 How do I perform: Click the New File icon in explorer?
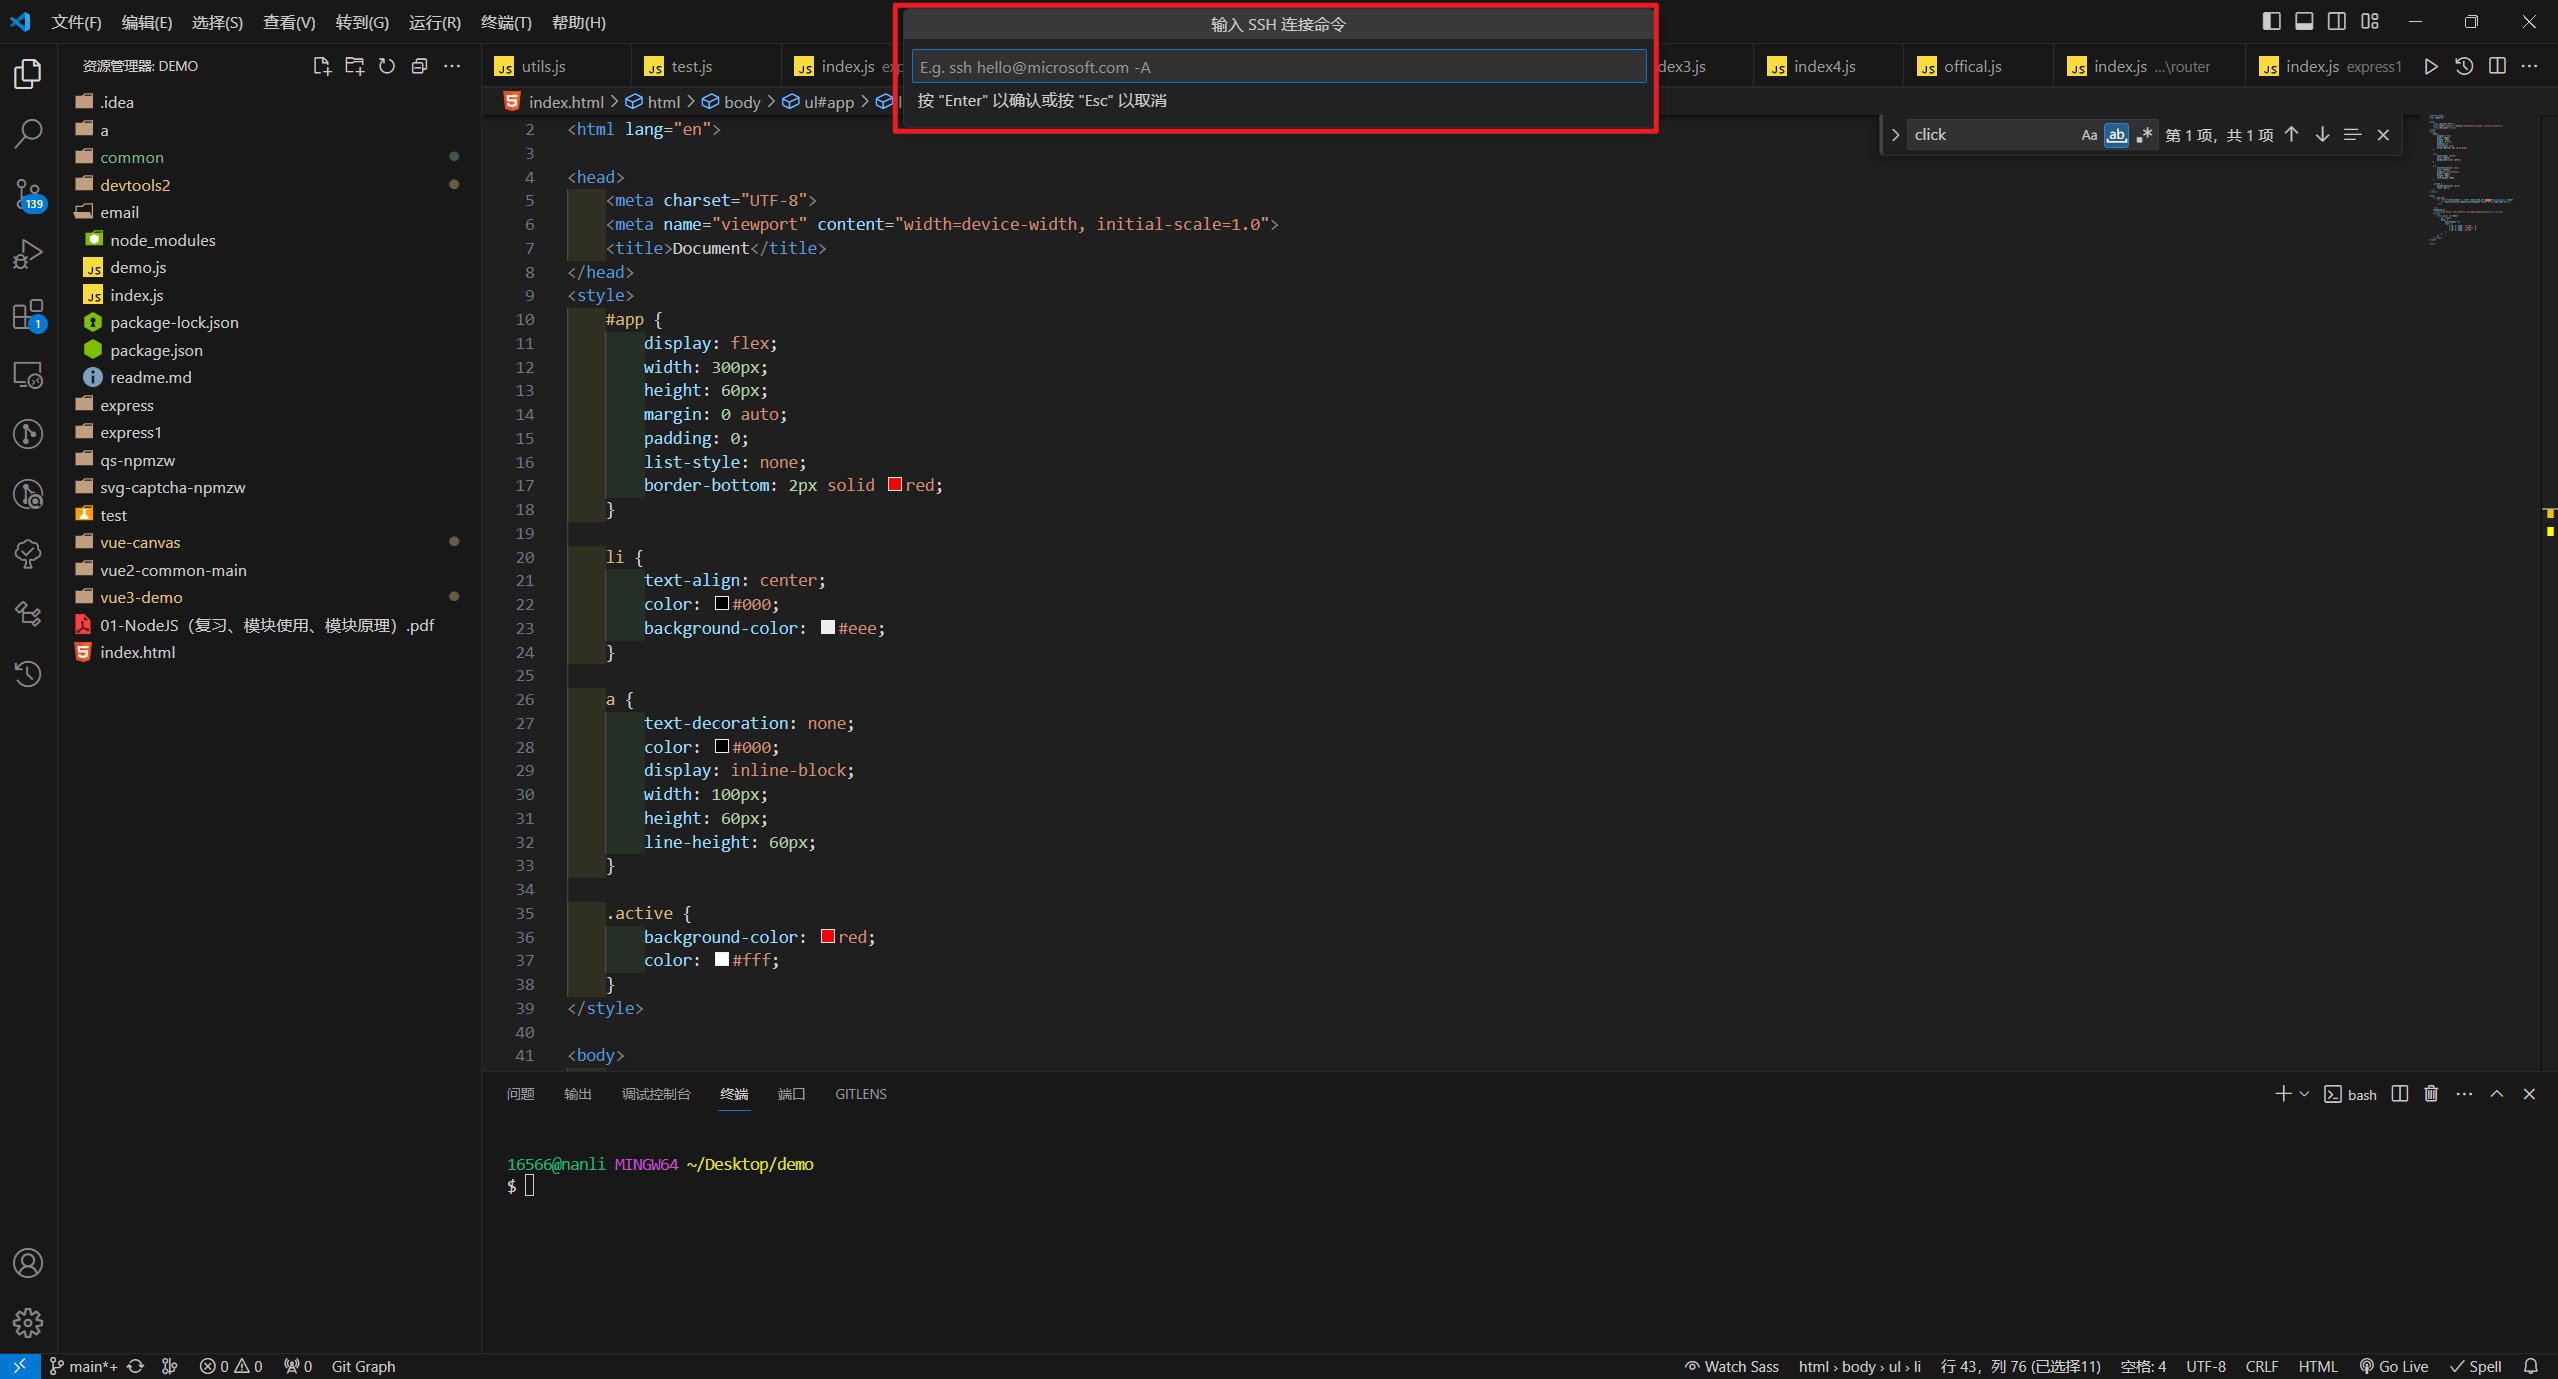pyautogui.click(x=322, y=66)
